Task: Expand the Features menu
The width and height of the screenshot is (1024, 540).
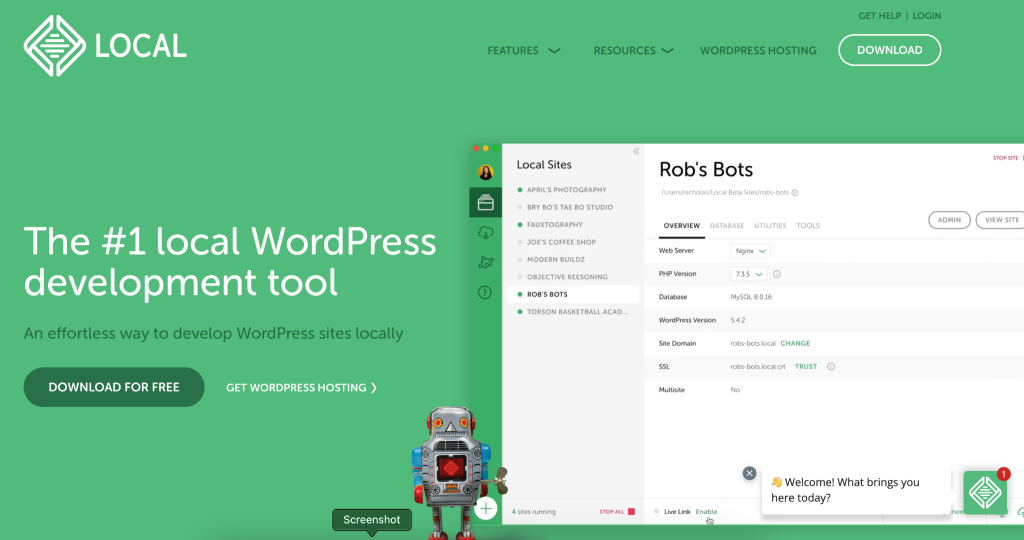Action: click(524, 50)
